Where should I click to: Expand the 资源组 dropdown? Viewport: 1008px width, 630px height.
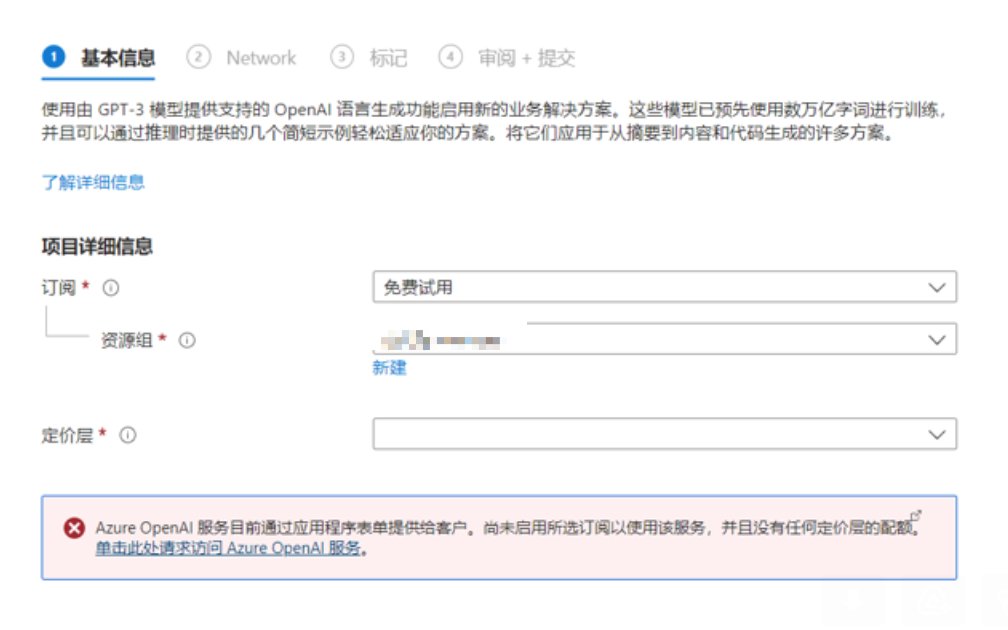point(664,339)
